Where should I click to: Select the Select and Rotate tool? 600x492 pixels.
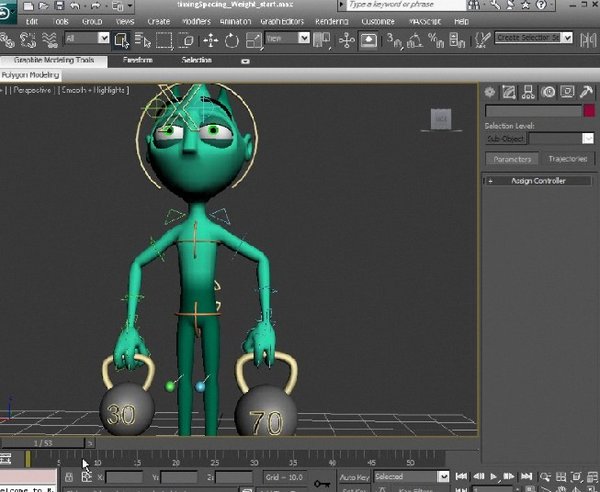pyautogui.click(x=231, y=40)
